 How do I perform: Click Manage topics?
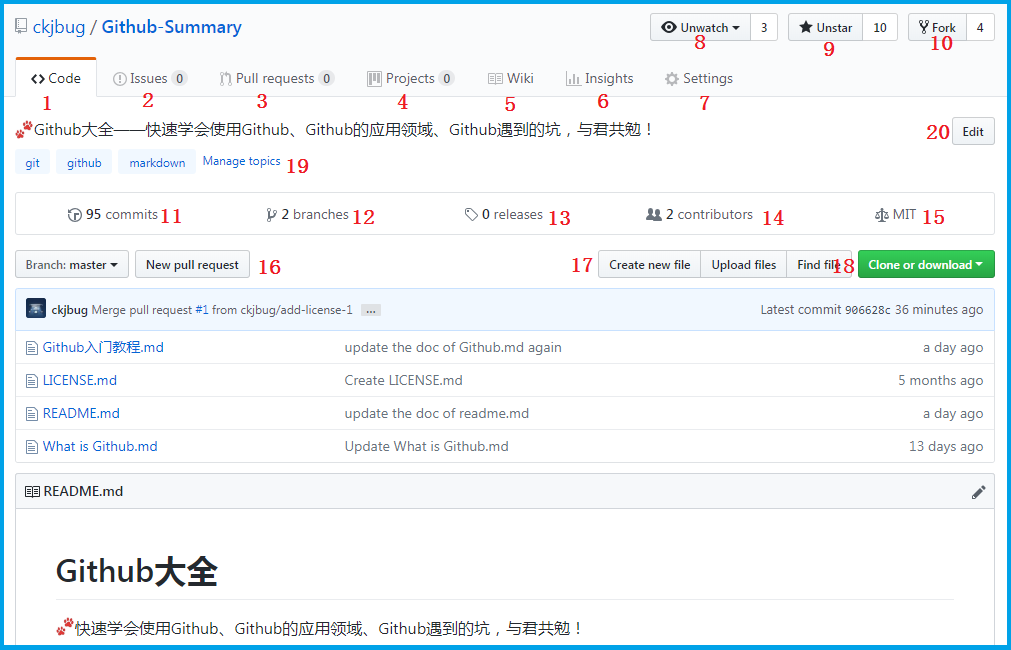(242, 161)
